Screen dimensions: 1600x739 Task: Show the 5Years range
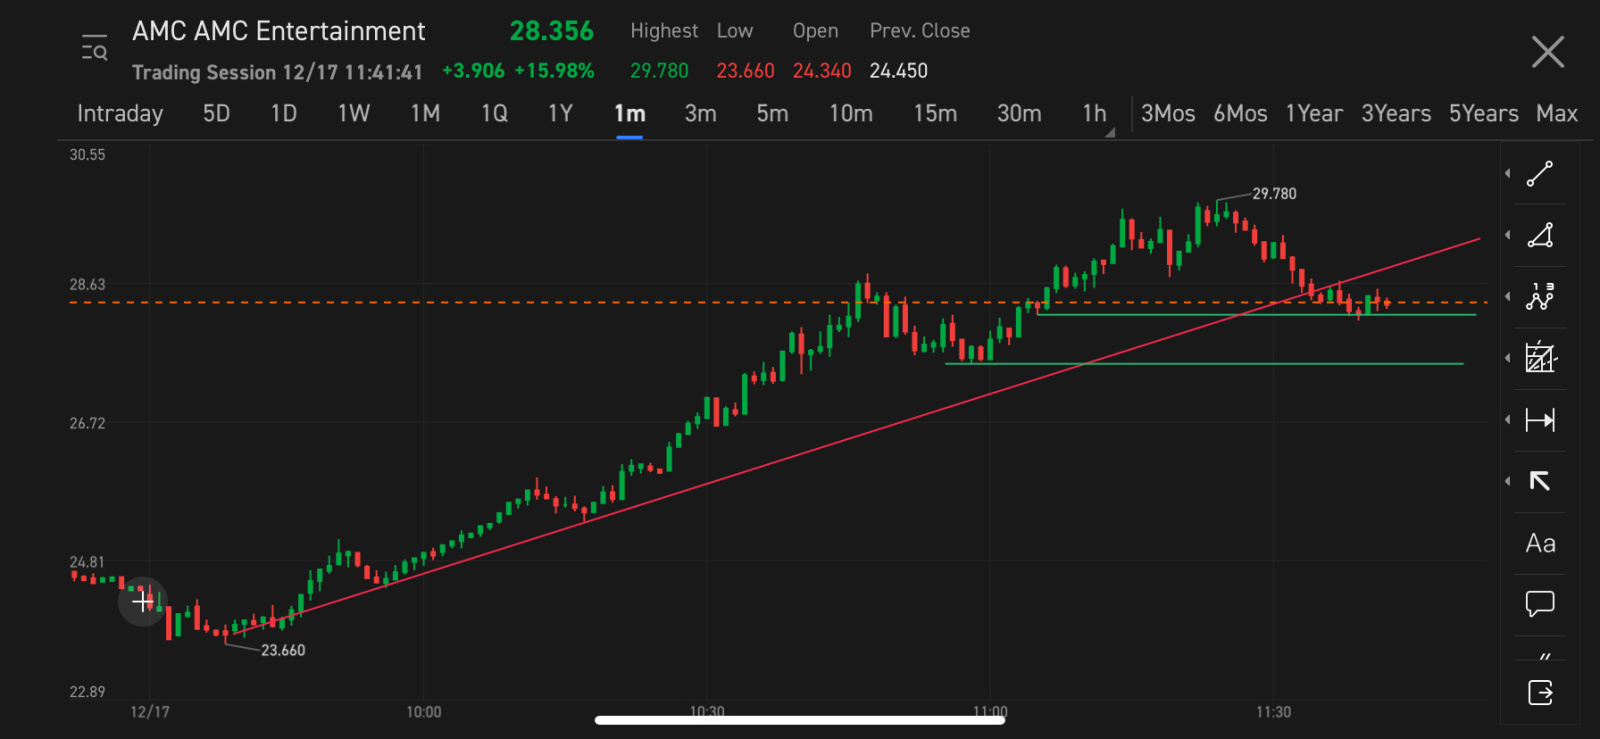point(1484,113)
